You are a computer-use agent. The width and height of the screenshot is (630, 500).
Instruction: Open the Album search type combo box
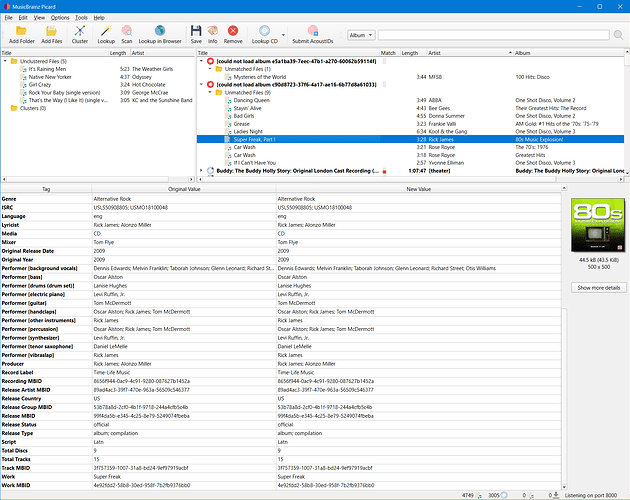point(361,35)
